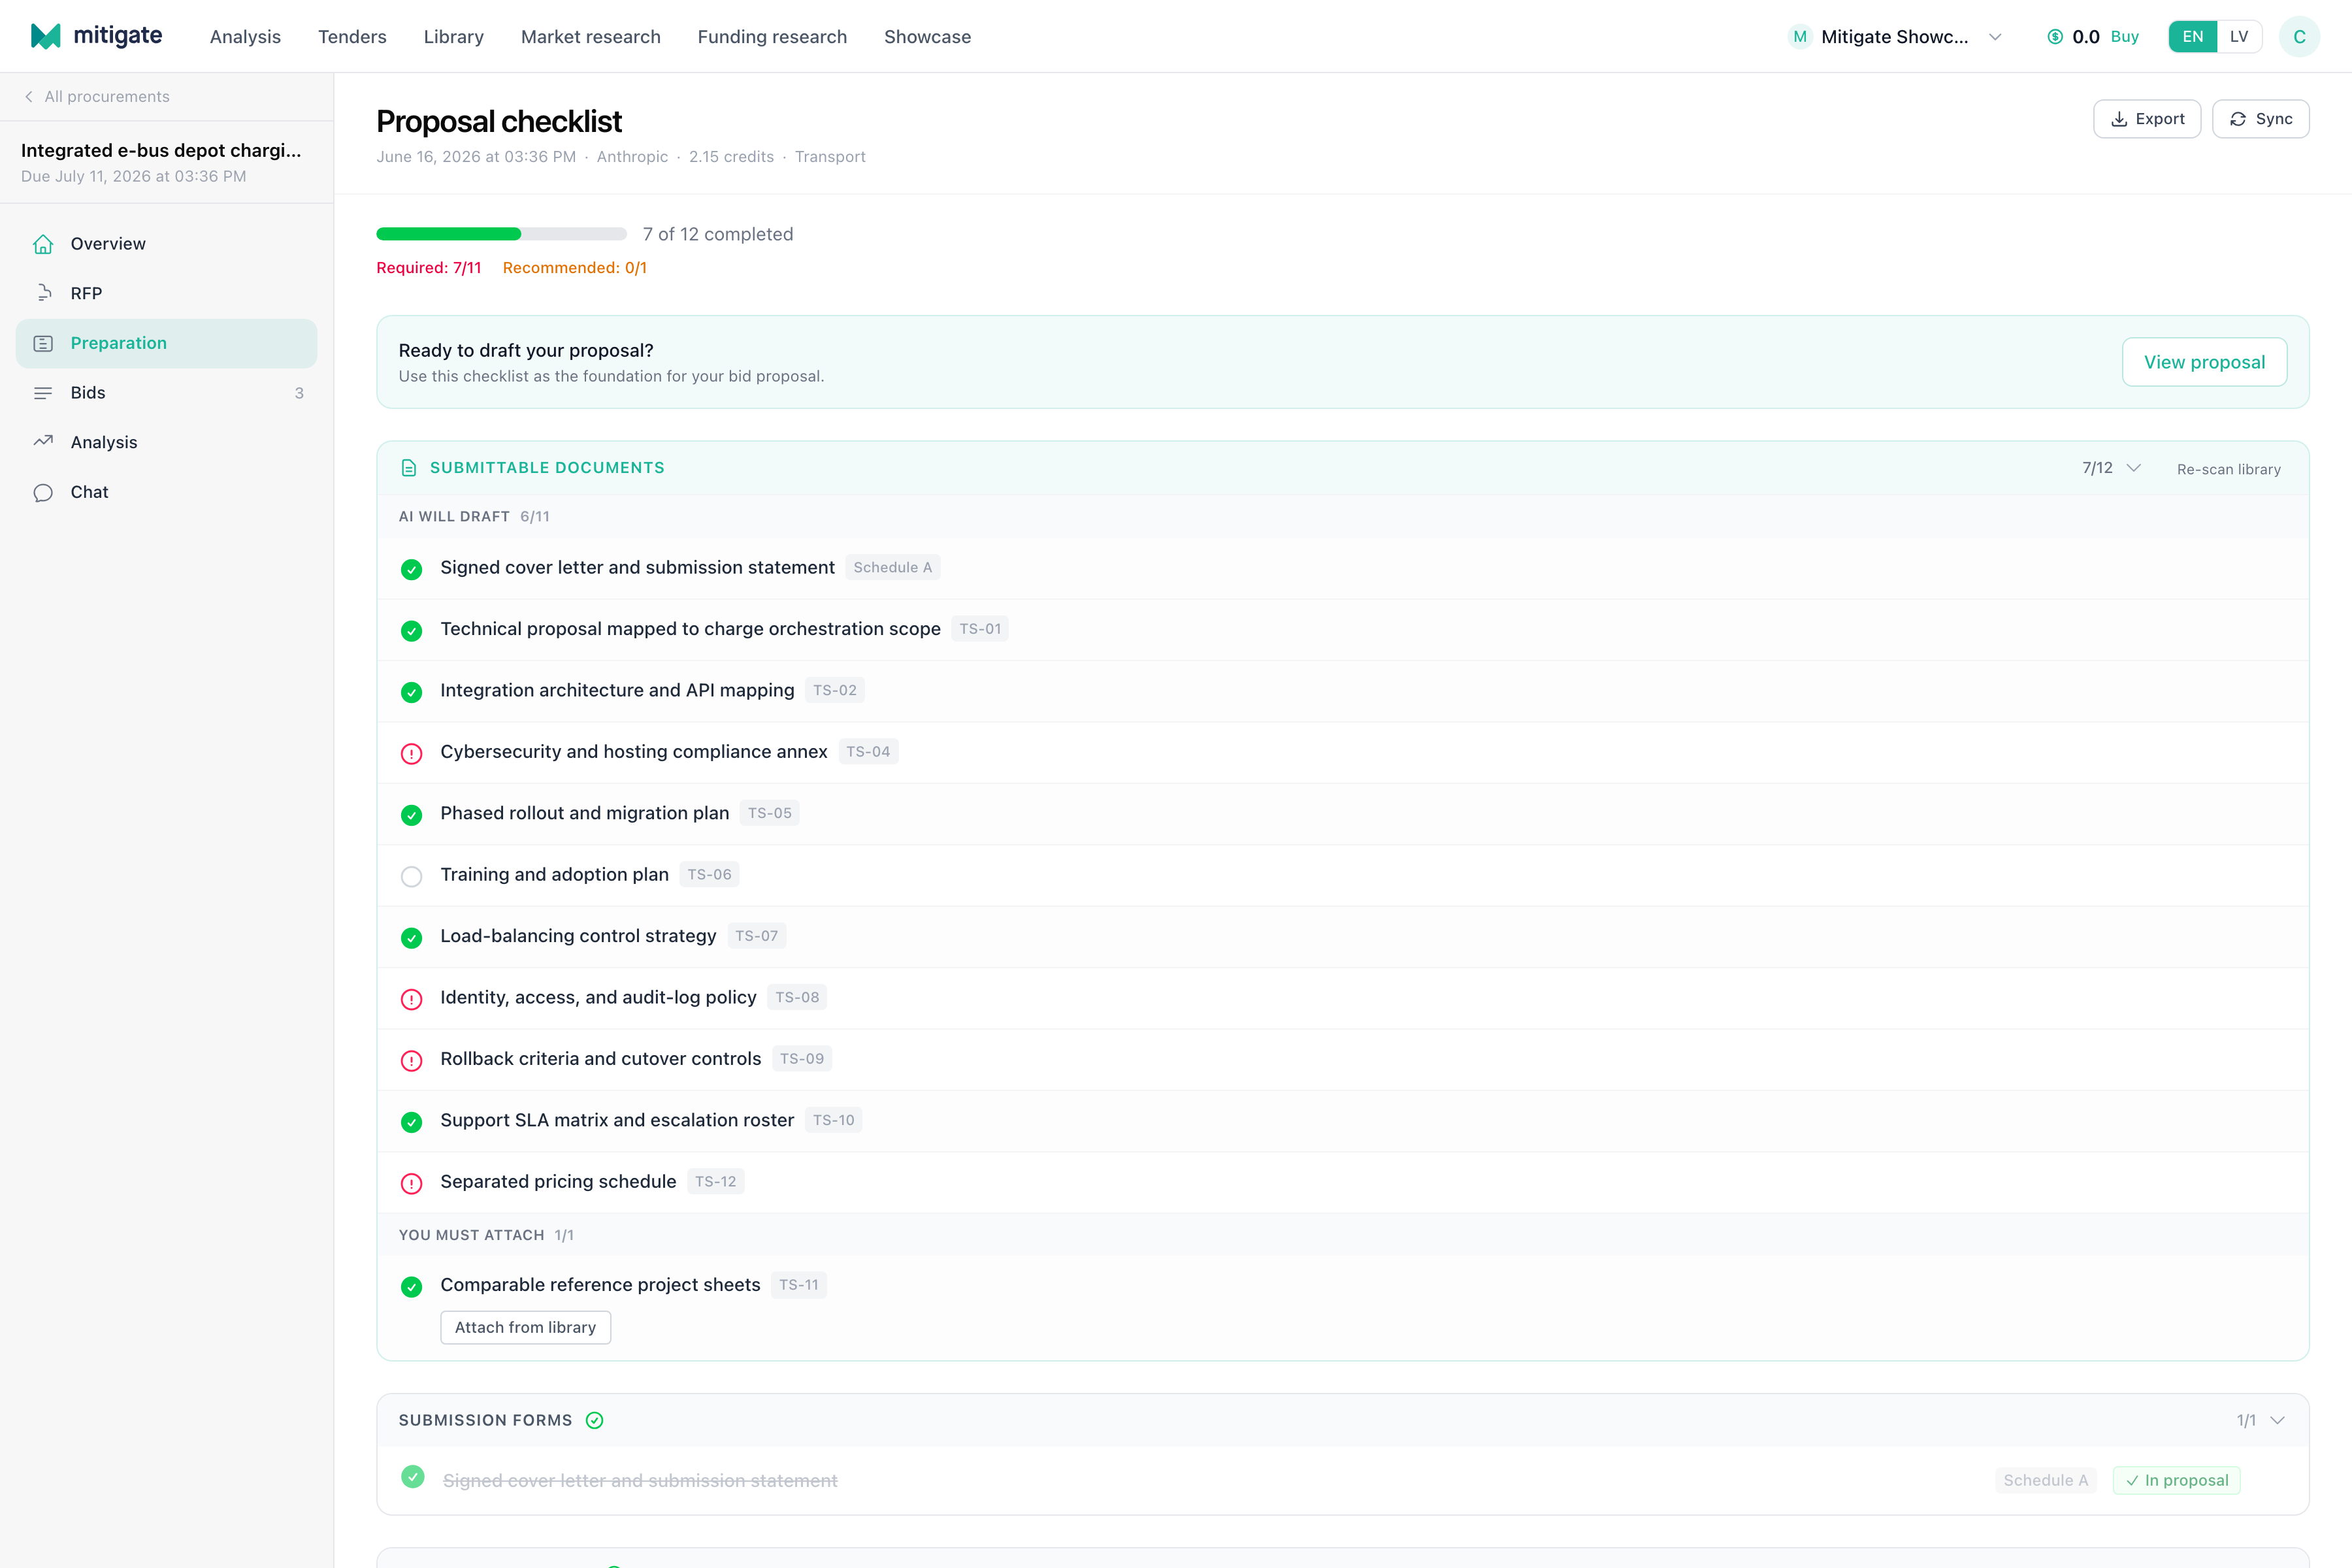The image size is (2352, 1568).
Task: Switch language to EN
Action: click(2192, 37)
